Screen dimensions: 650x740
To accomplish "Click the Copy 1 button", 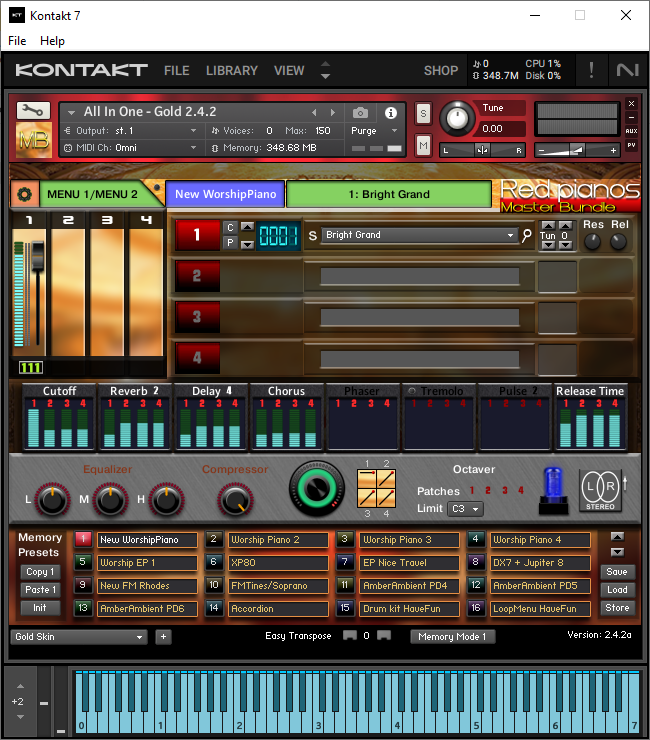I will (x=40, y=572).
